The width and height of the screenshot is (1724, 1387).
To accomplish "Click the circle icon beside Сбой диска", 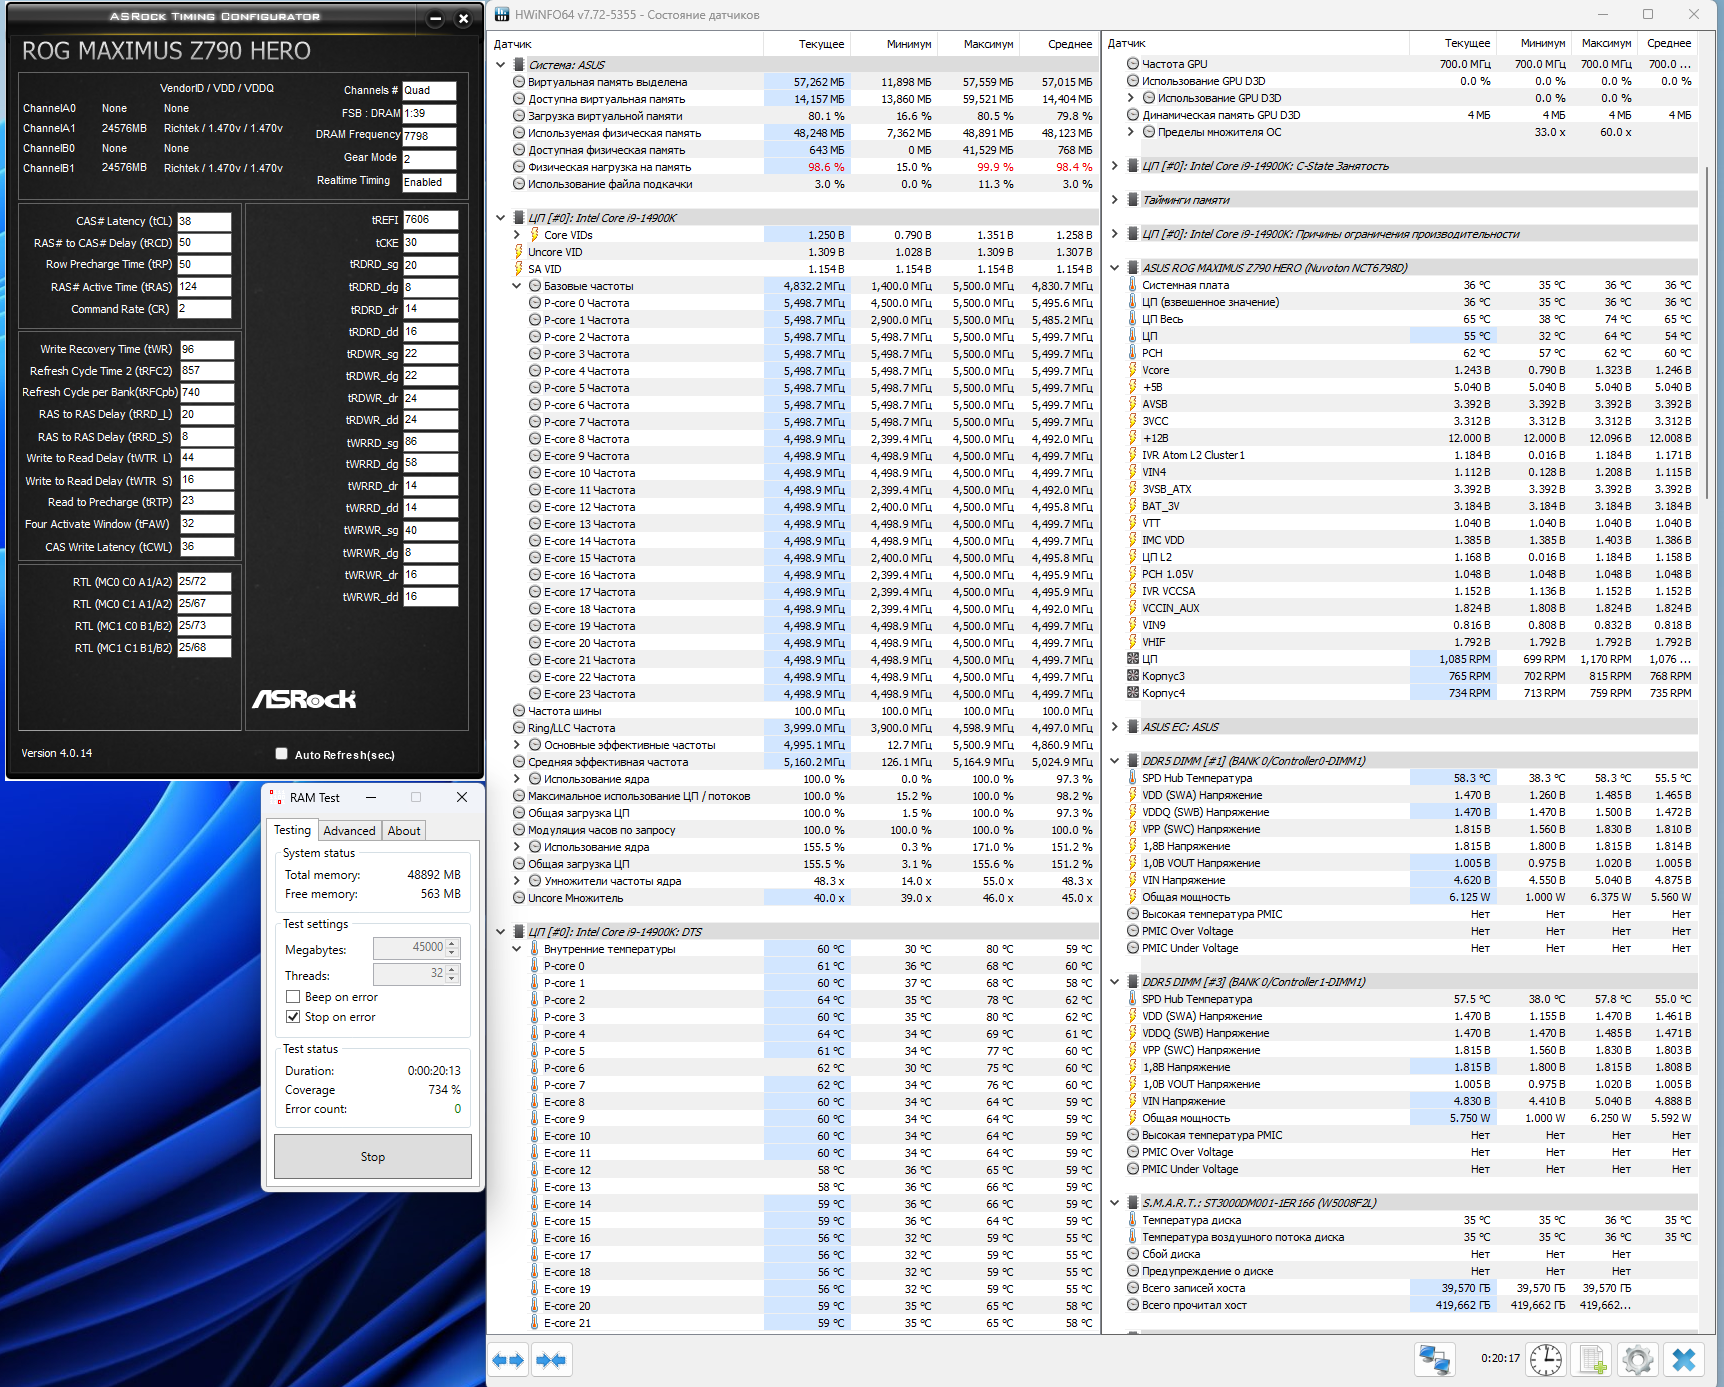I will 1133,1254.
